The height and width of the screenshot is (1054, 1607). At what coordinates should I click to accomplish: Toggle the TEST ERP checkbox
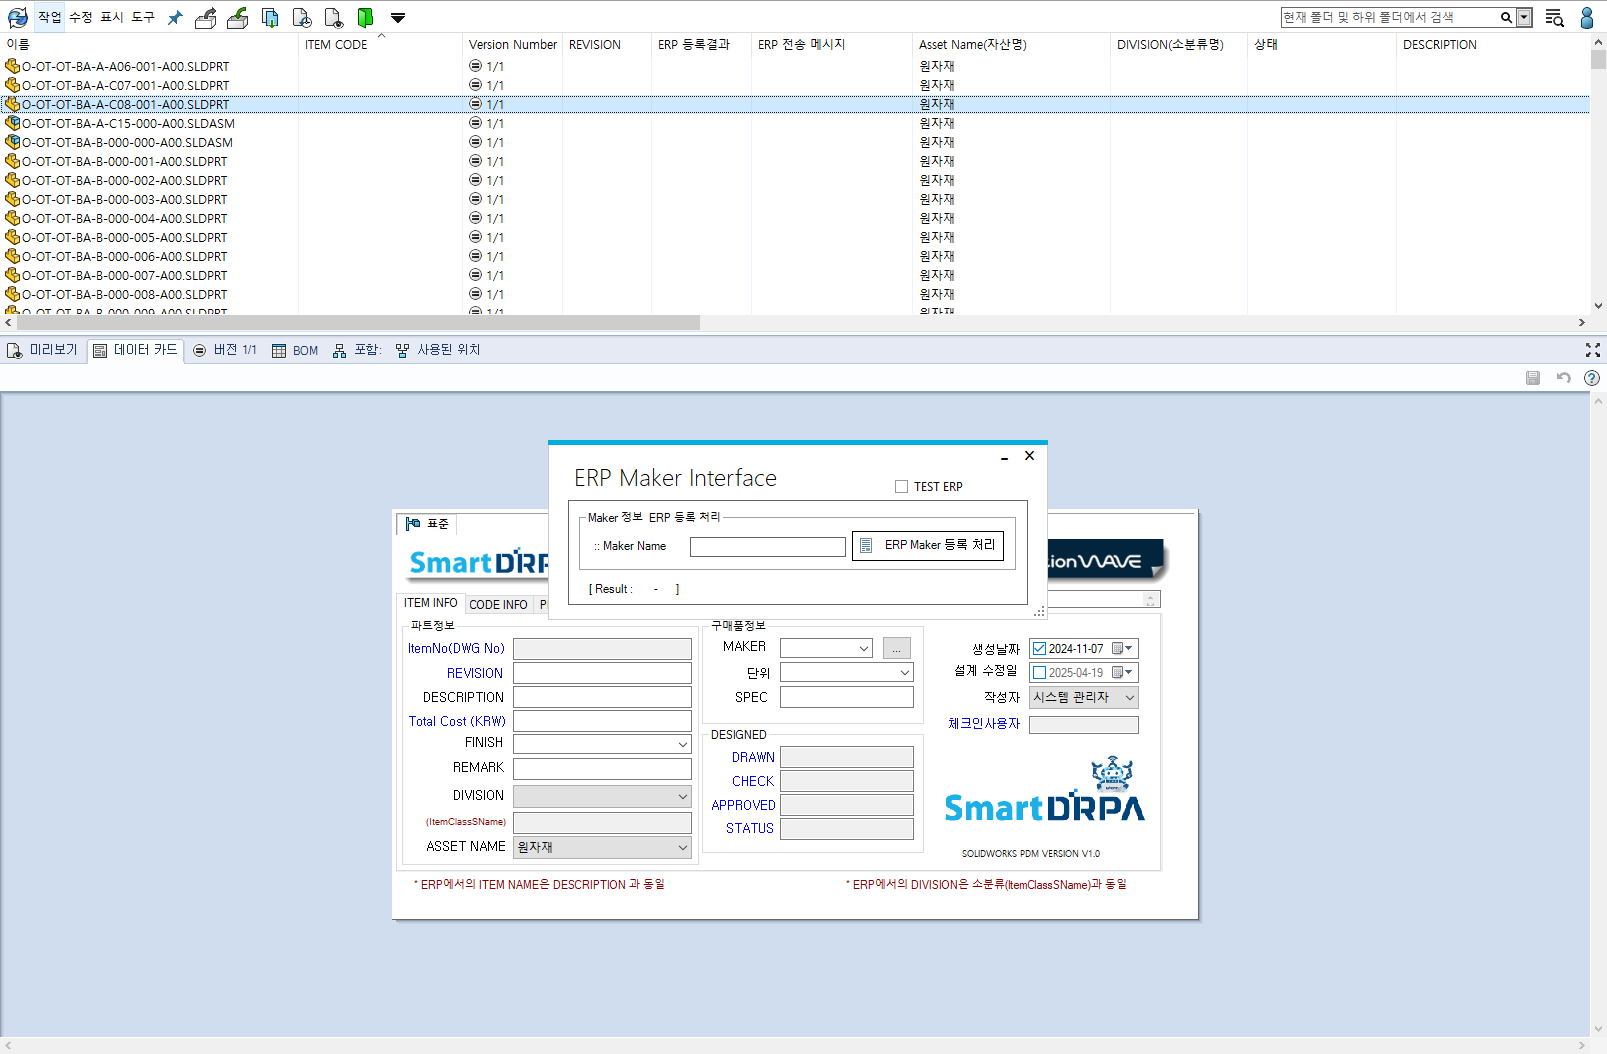tap(902, 487)
